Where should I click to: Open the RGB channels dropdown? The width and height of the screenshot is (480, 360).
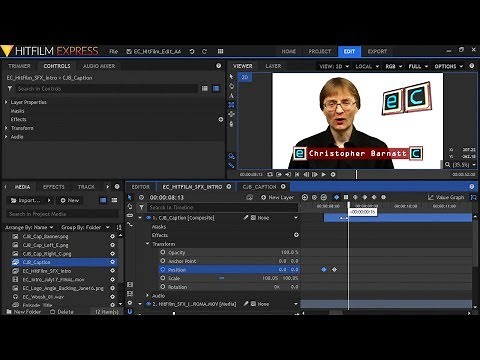pos(394,66)
